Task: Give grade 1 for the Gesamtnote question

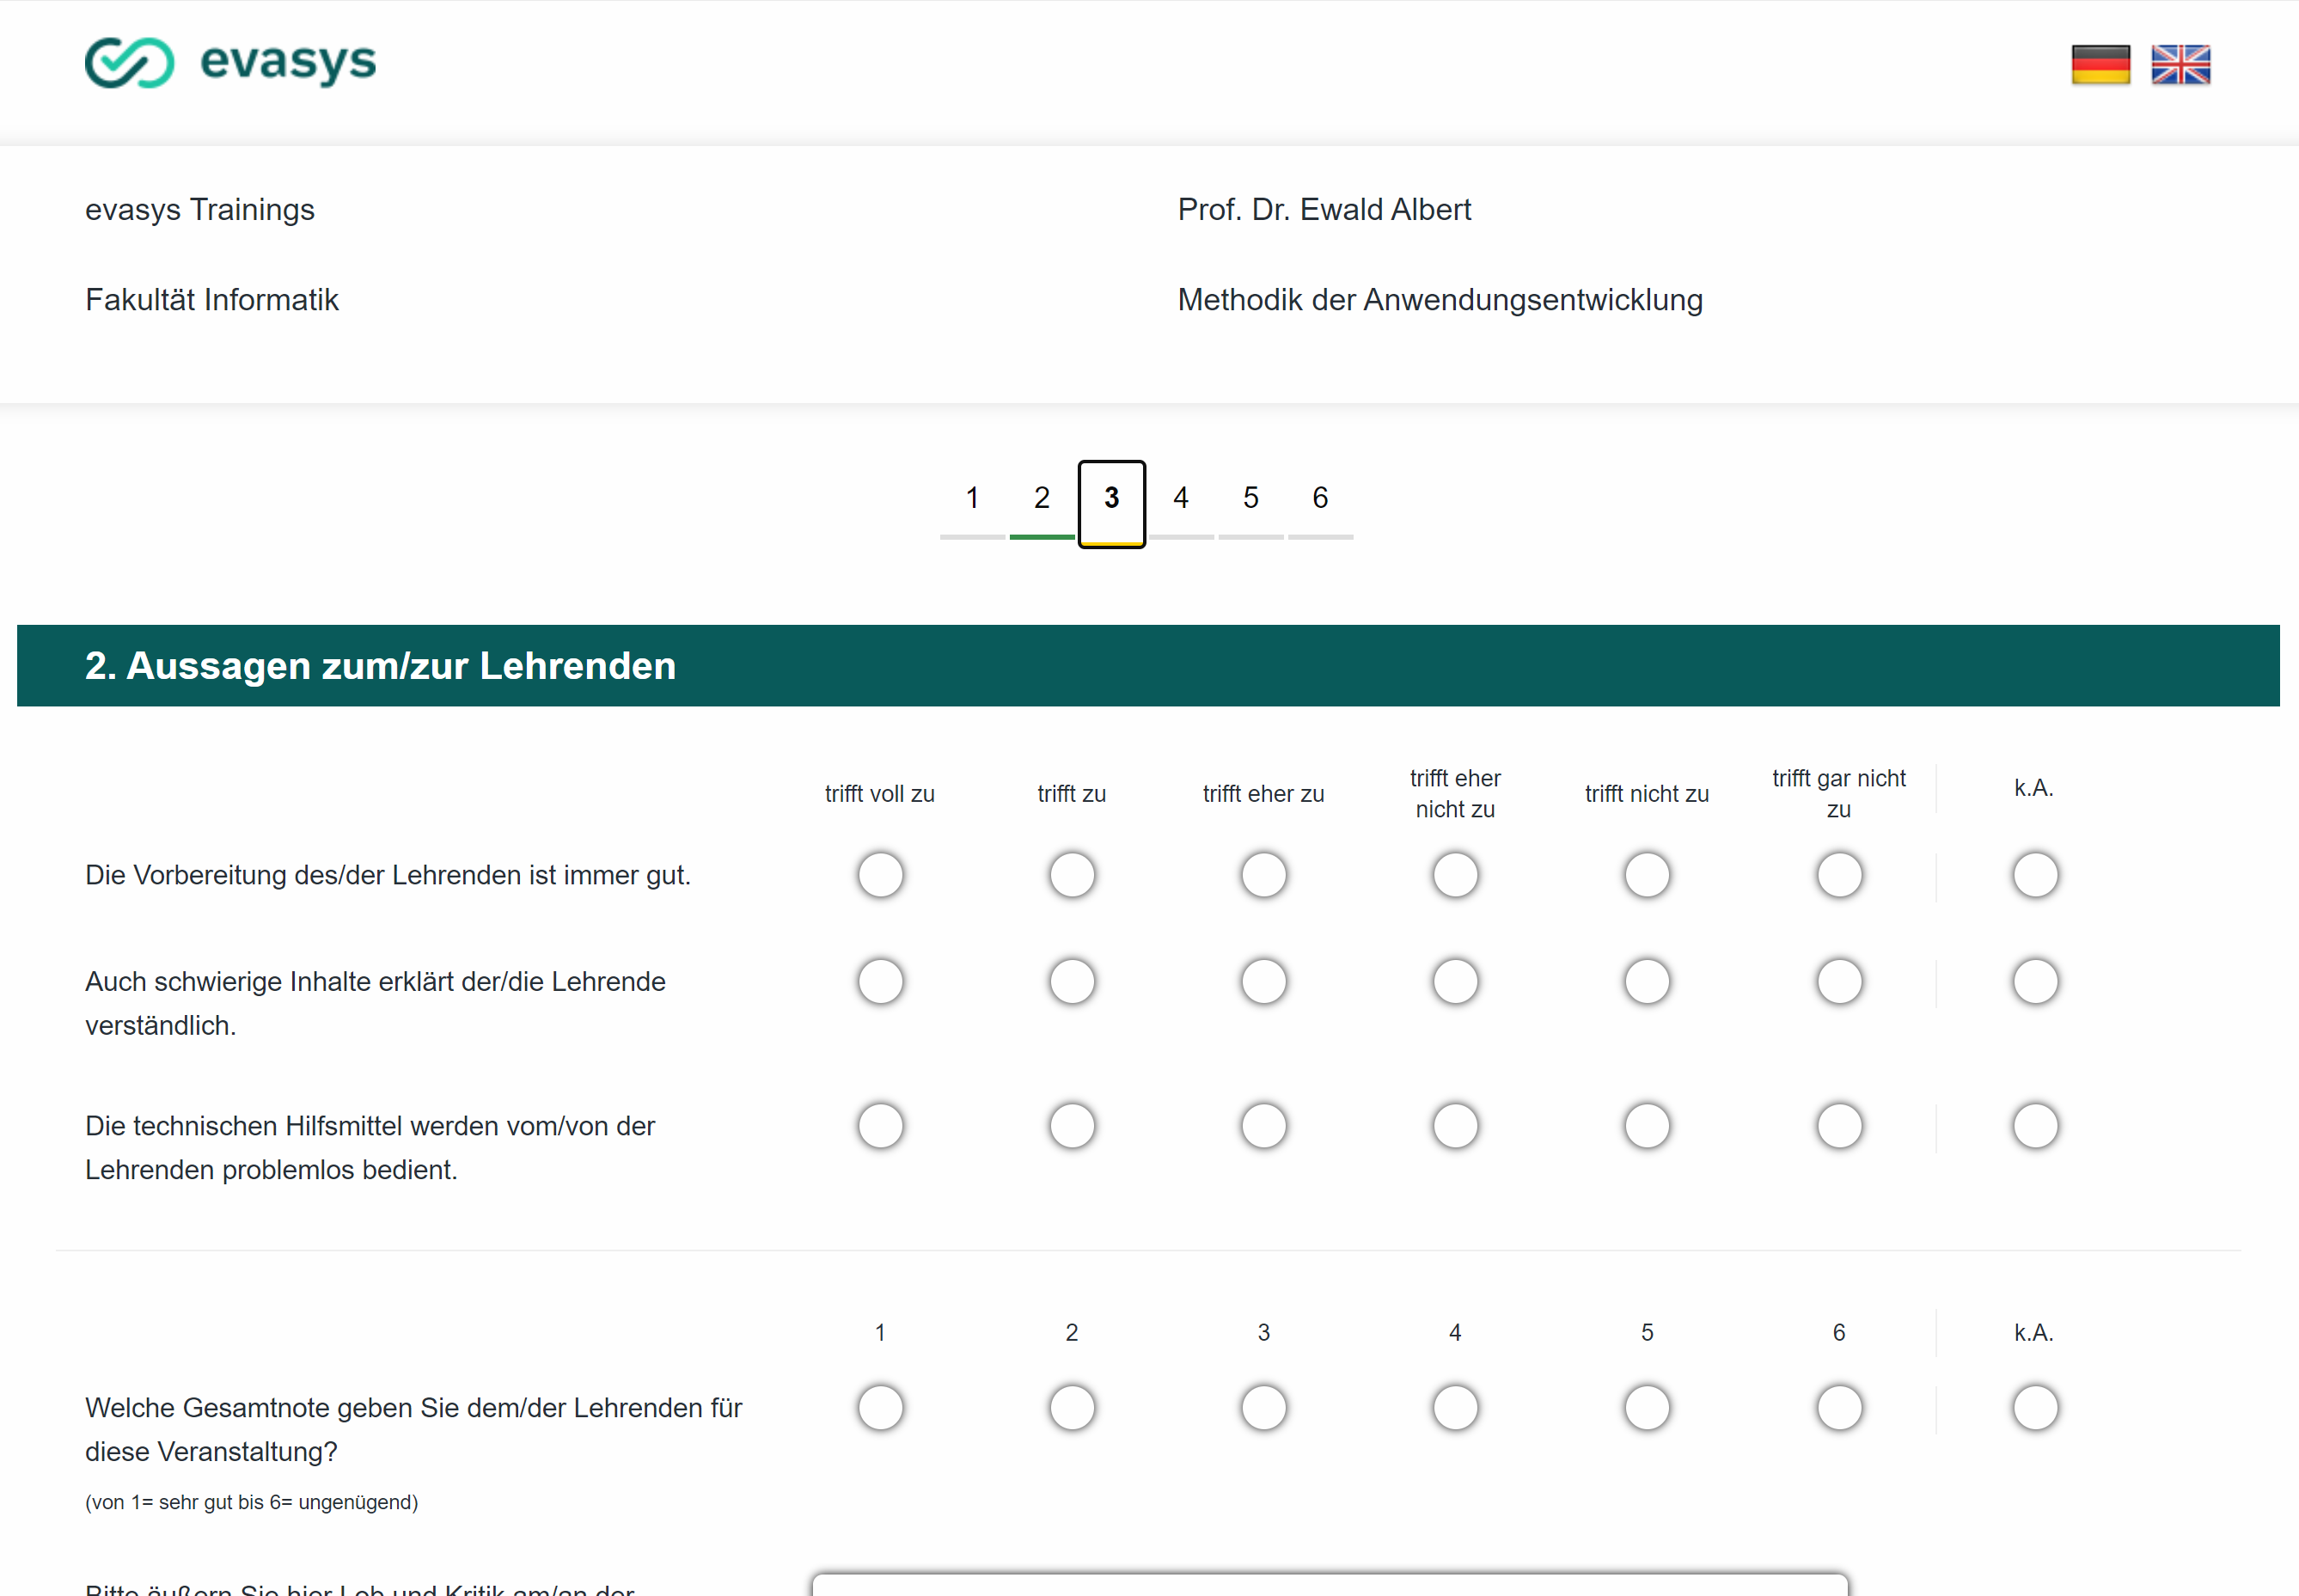Action: [x=880, y=1407]
